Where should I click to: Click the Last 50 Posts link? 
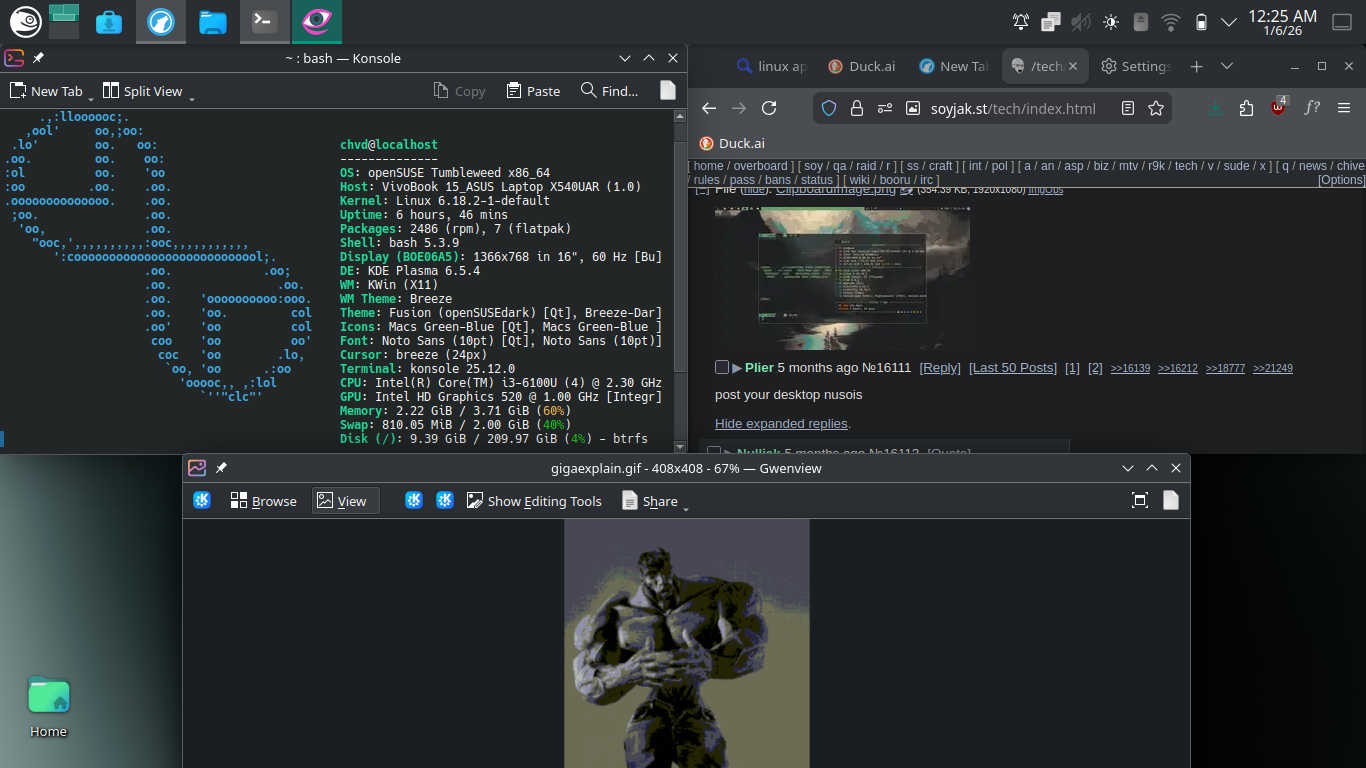[1012, 368]
